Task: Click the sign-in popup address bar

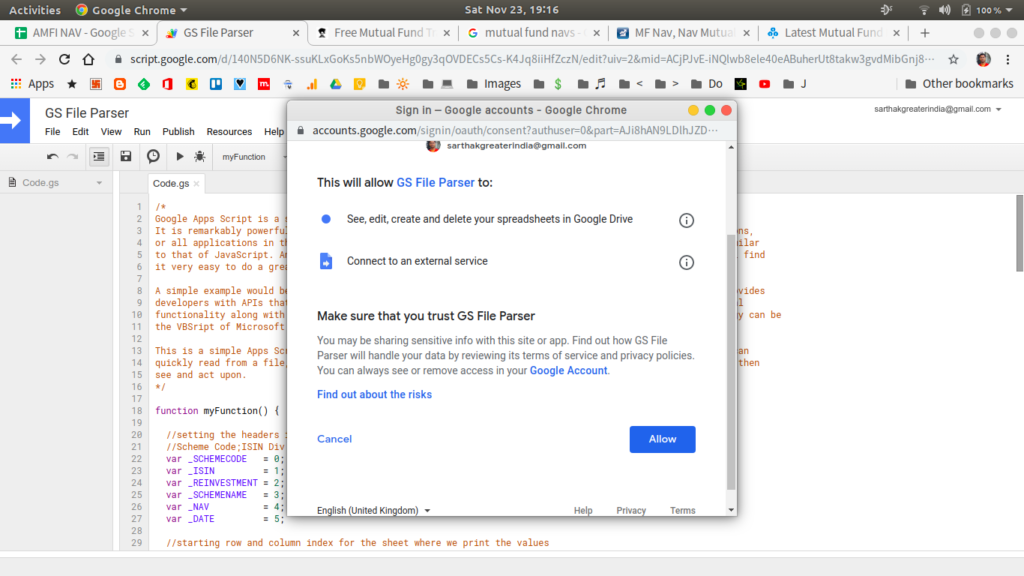Action: [x=513, y=131]
